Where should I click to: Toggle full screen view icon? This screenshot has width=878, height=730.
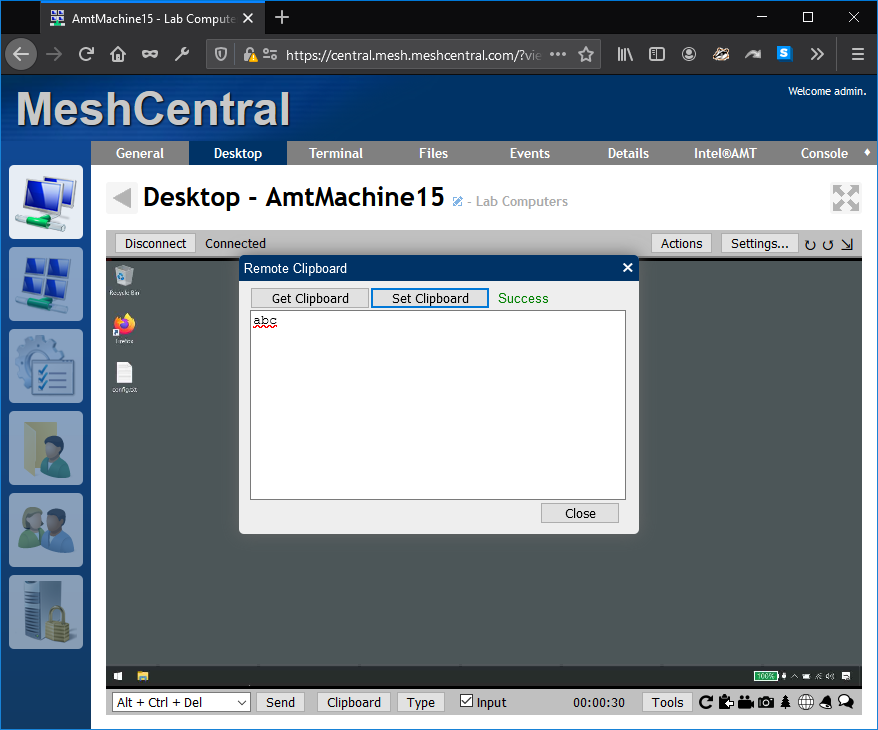[846, 198]
